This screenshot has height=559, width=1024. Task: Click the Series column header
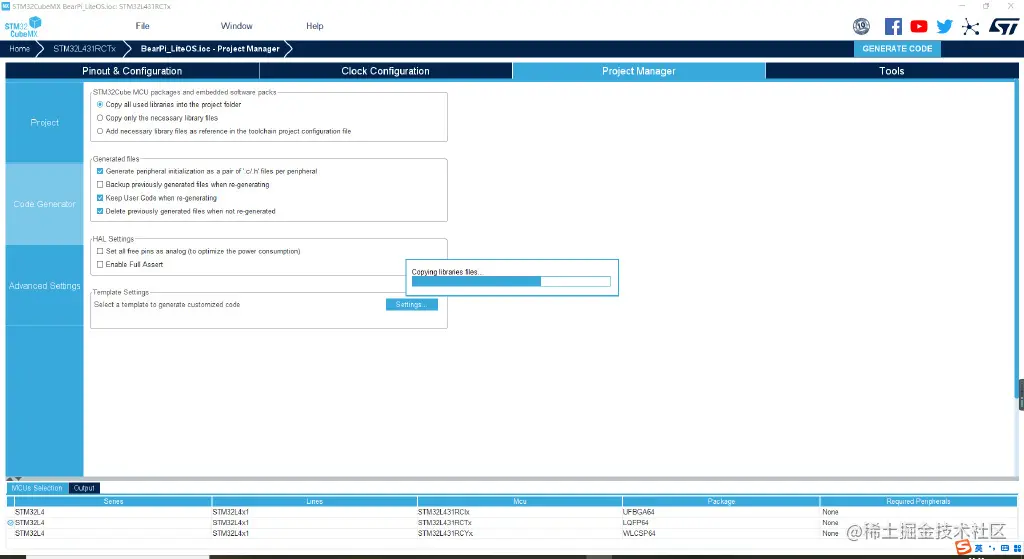click(113, 502)
